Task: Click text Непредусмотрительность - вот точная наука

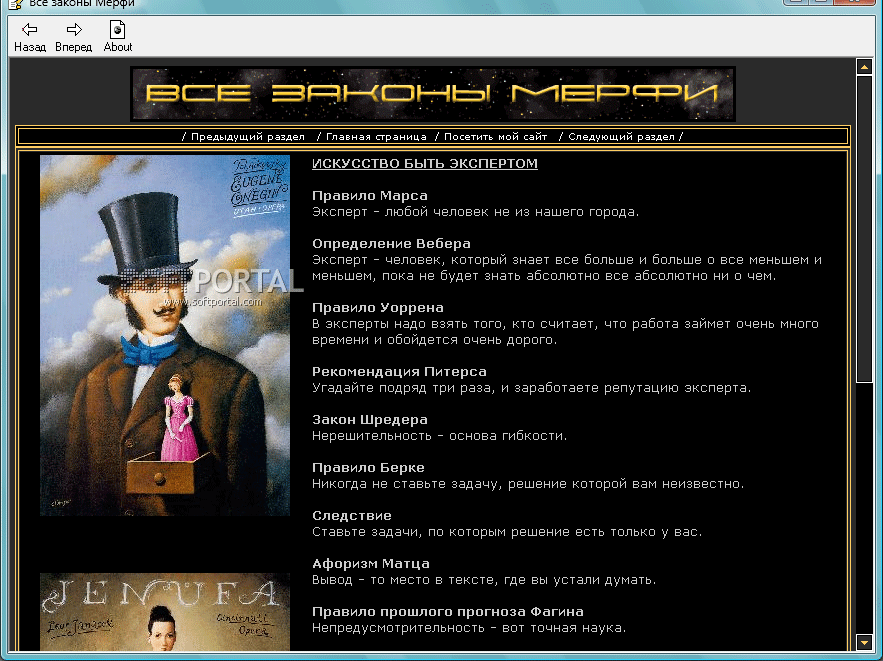Action: [x=469, y=627]
